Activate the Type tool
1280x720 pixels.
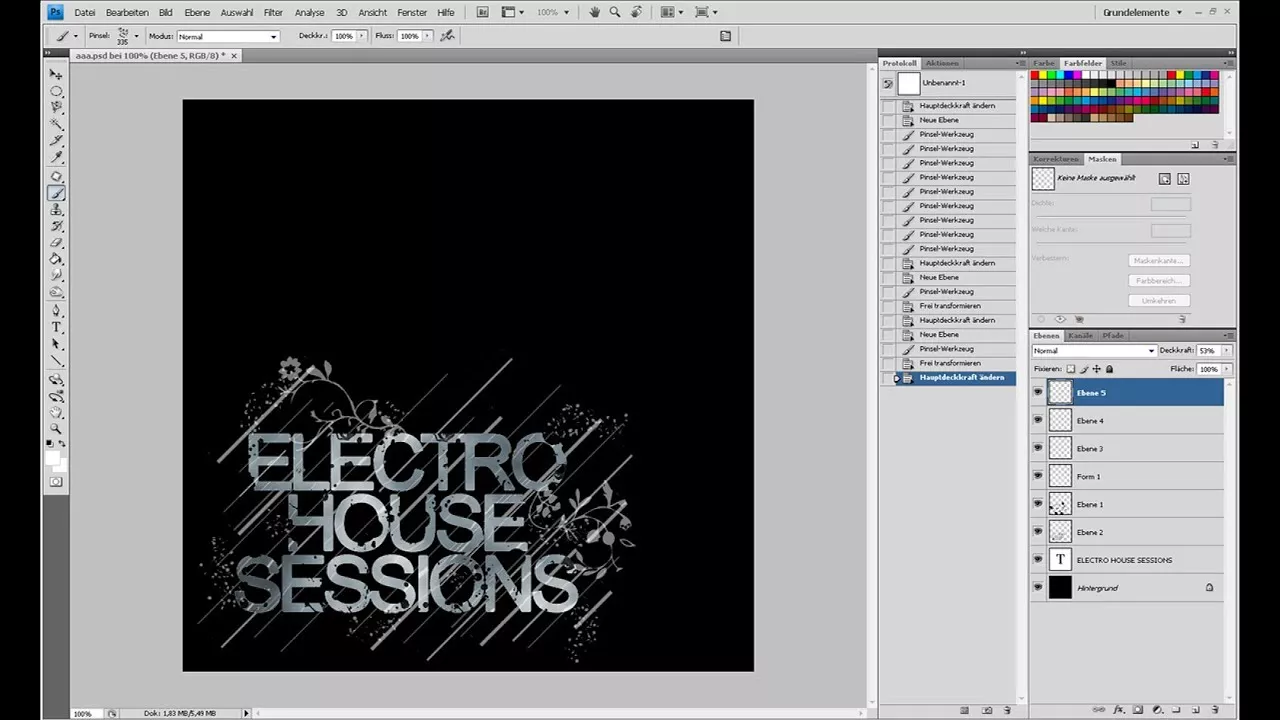pos(56,327)
